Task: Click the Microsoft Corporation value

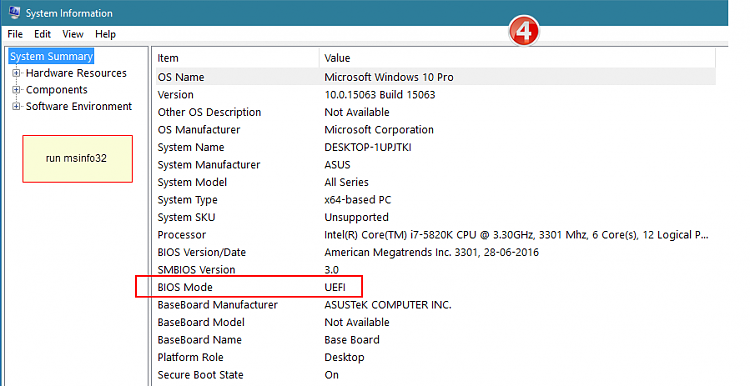Action: point(379,130)
